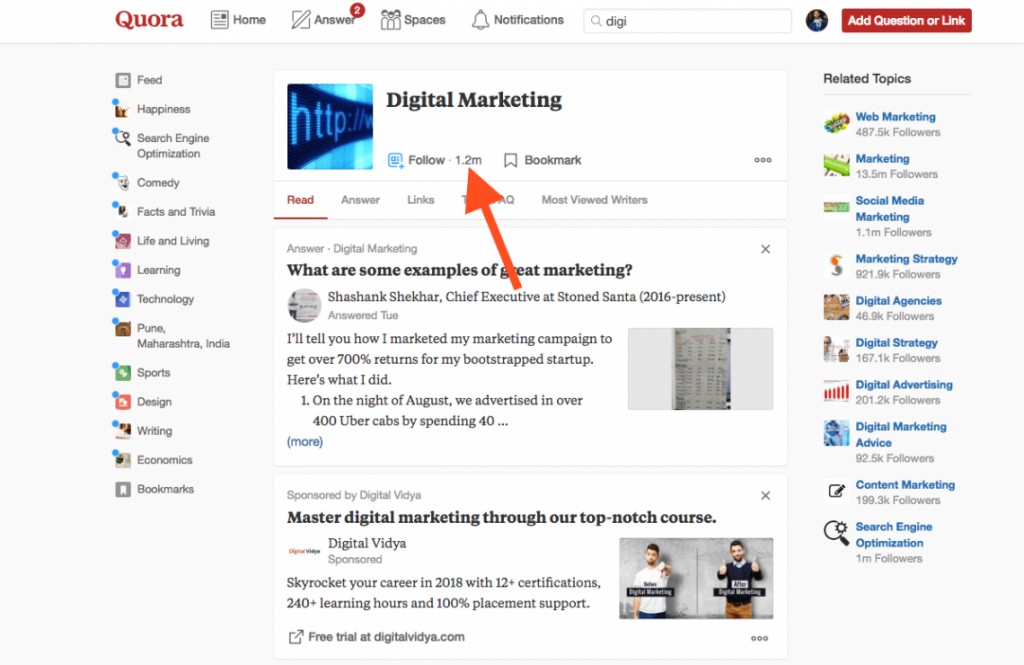The width and height of the screenshot is (1024, 665).
Task: Select the Feed icon in left sidebar
Action: (x=123, y=80)
